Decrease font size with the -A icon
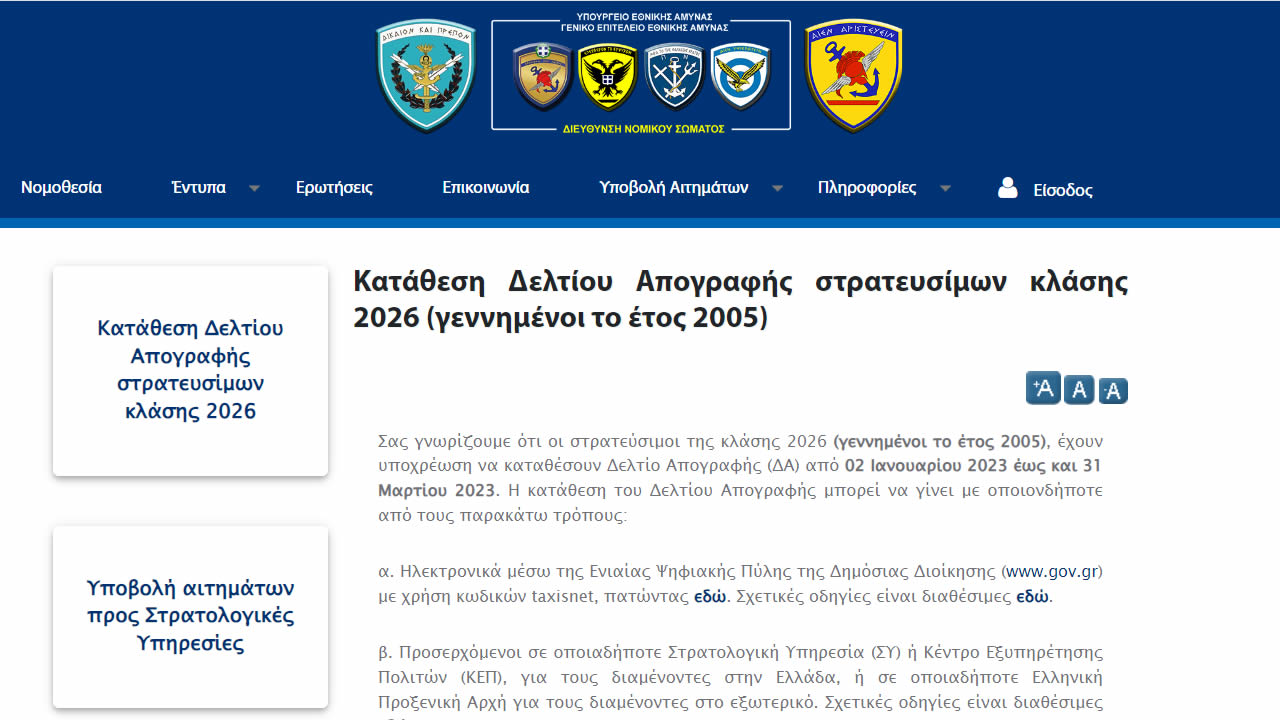This screenshot has width=1280, height=720. [1113, 391]
